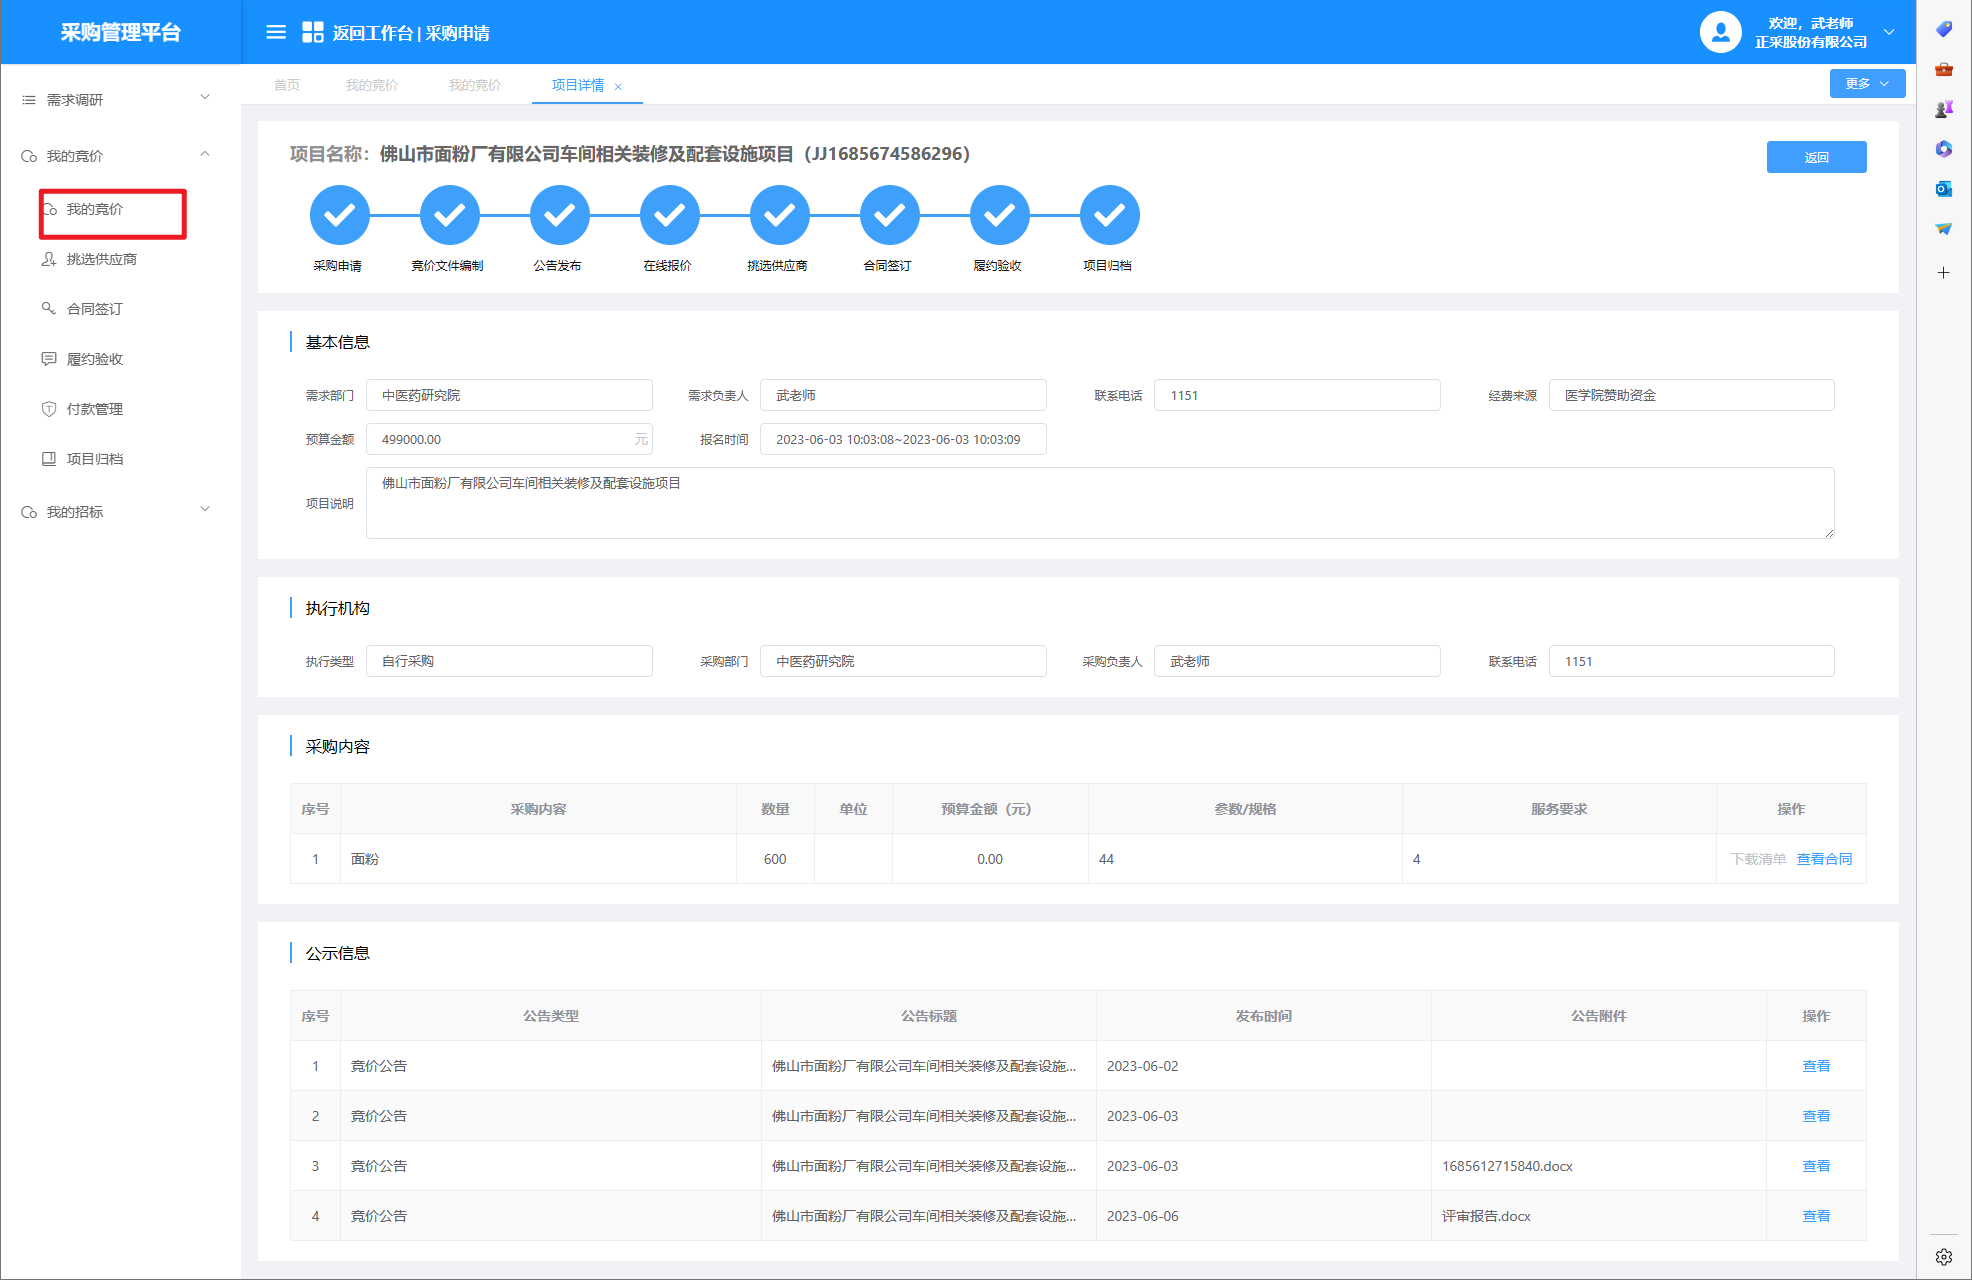Click the 预算金额 input field
The height and width of the screenshot is (1280, 1972).
point(509,439)
